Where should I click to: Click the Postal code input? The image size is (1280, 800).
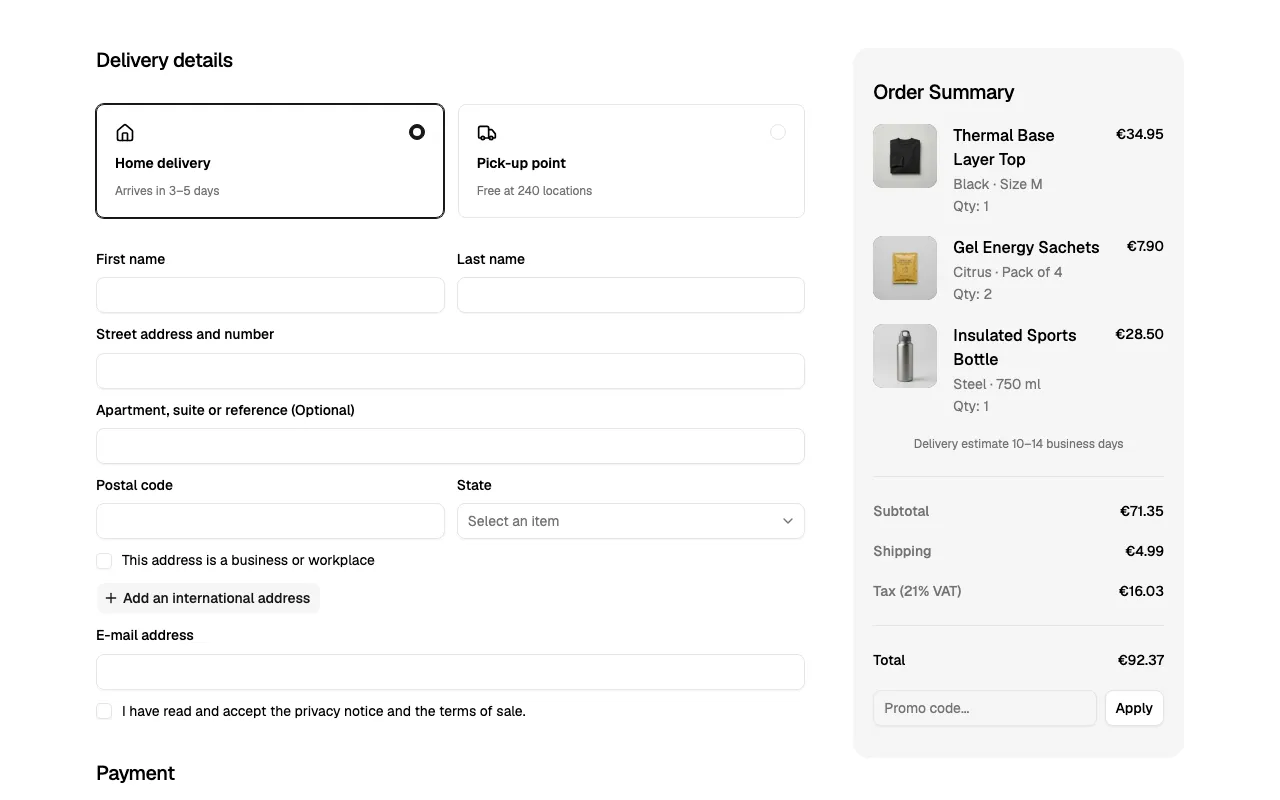[x=270, y=521]
